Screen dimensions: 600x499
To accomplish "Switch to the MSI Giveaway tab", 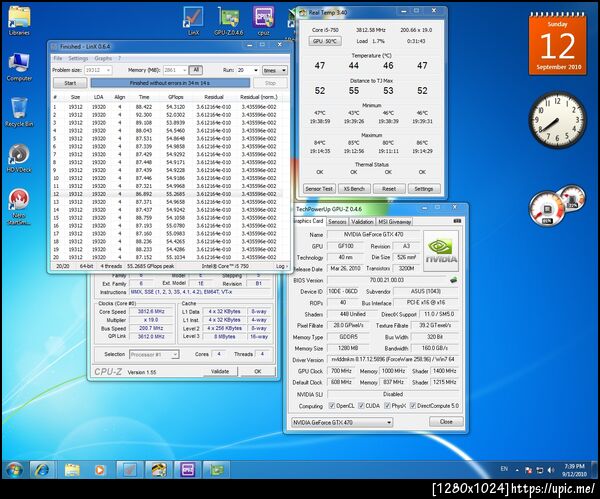I will pos(395,222).
